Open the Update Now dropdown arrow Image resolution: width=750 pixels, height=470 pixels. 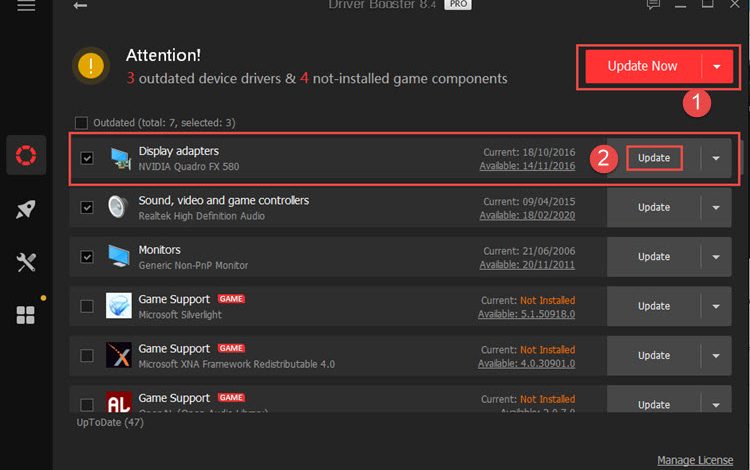[x=717, y=66]
